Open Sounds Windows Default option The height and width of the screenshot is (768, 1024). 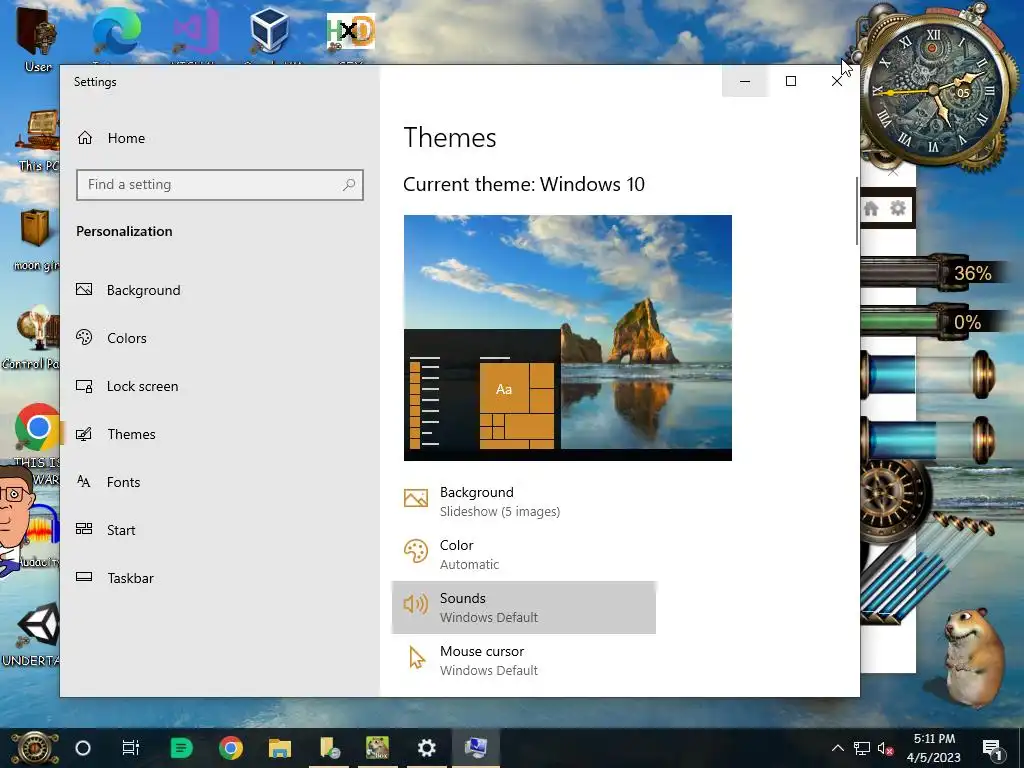click(x=523, y=607)
